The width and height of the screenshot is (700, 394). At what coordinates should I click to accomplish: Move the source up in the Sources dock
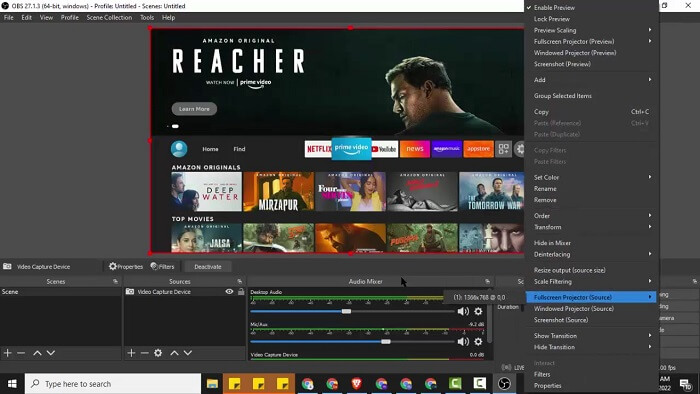(174, 353)
